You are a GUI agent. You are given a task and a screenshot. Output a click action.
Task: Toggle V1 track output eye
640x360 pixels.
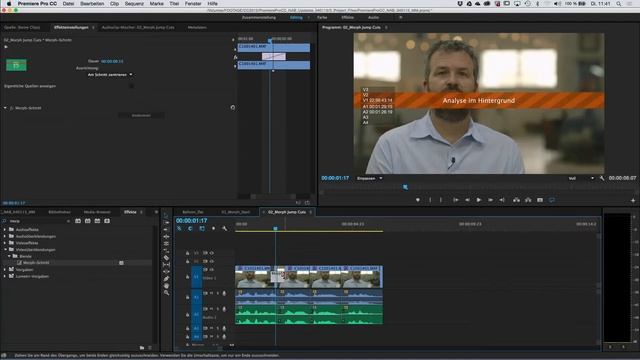click(212, 270)
